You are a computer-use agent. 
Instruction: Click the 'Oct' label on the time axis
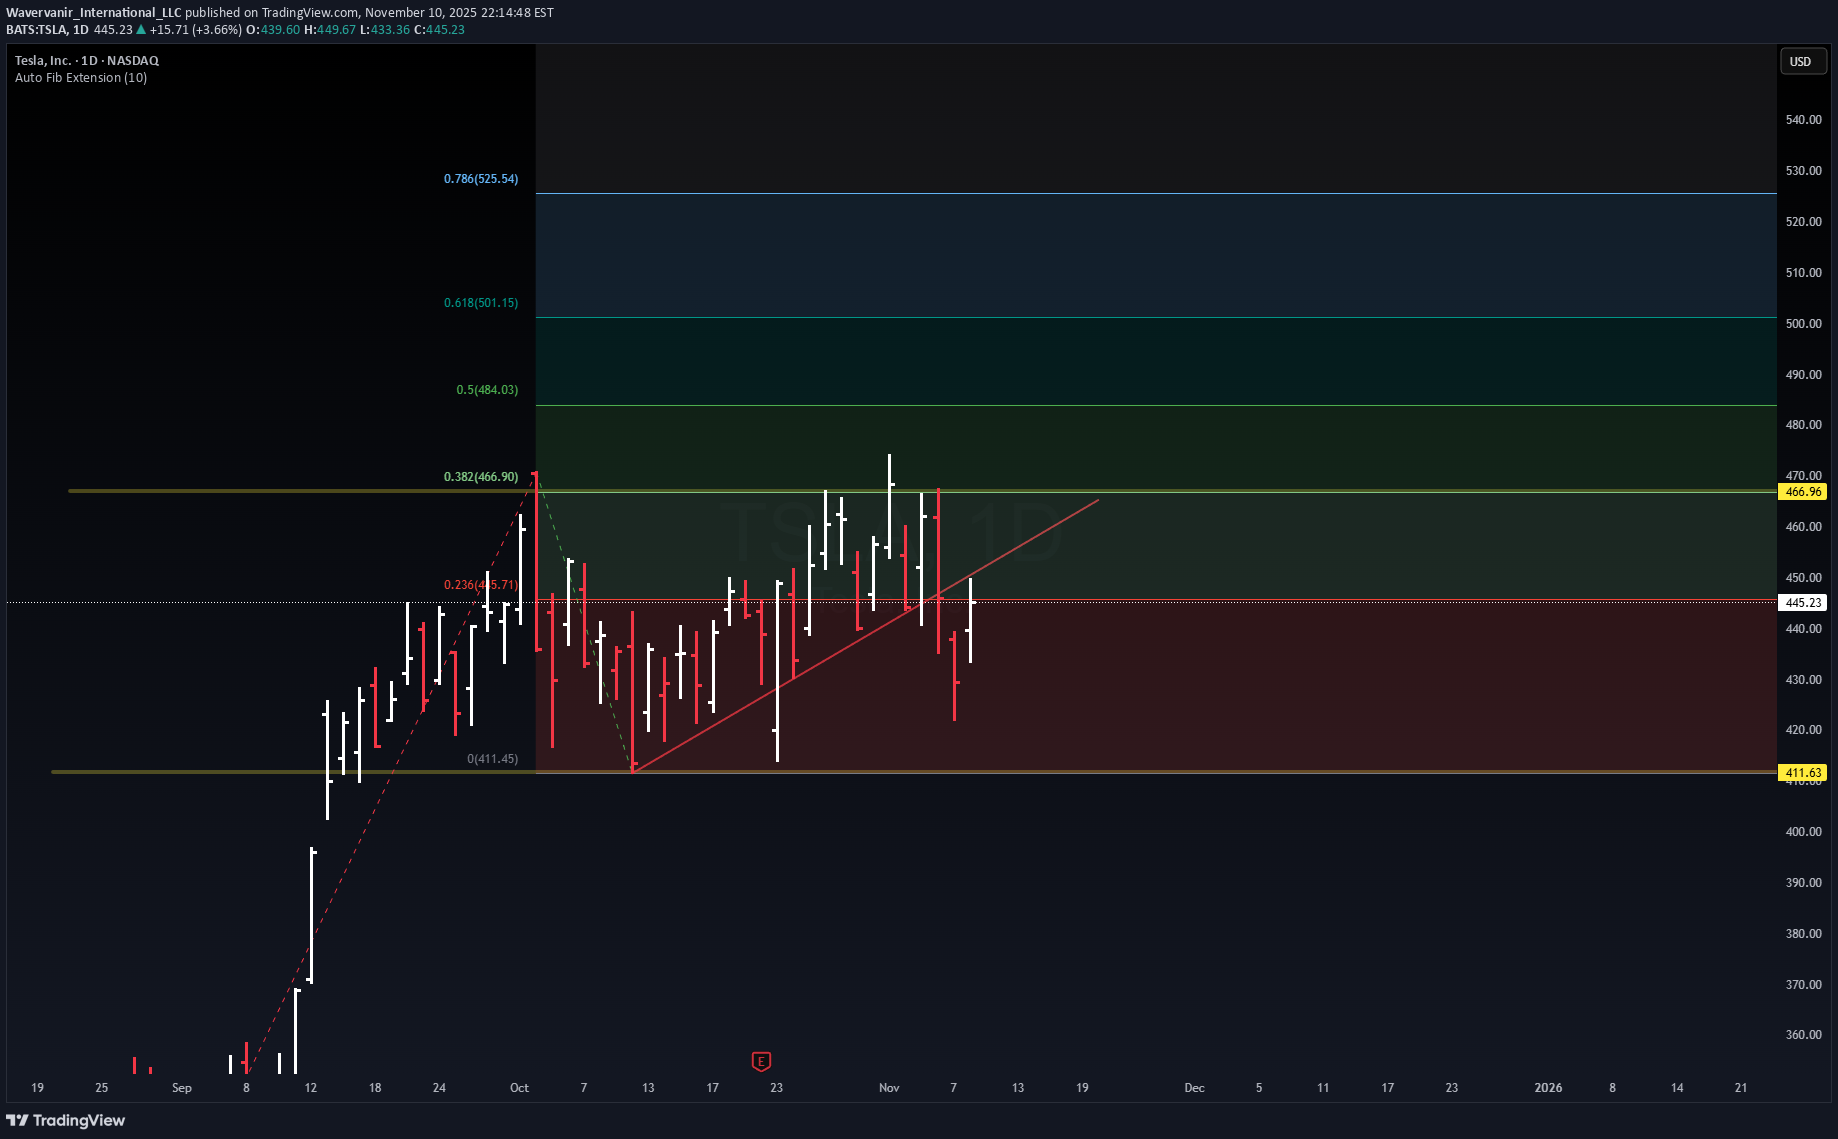tap(519, 1088)
